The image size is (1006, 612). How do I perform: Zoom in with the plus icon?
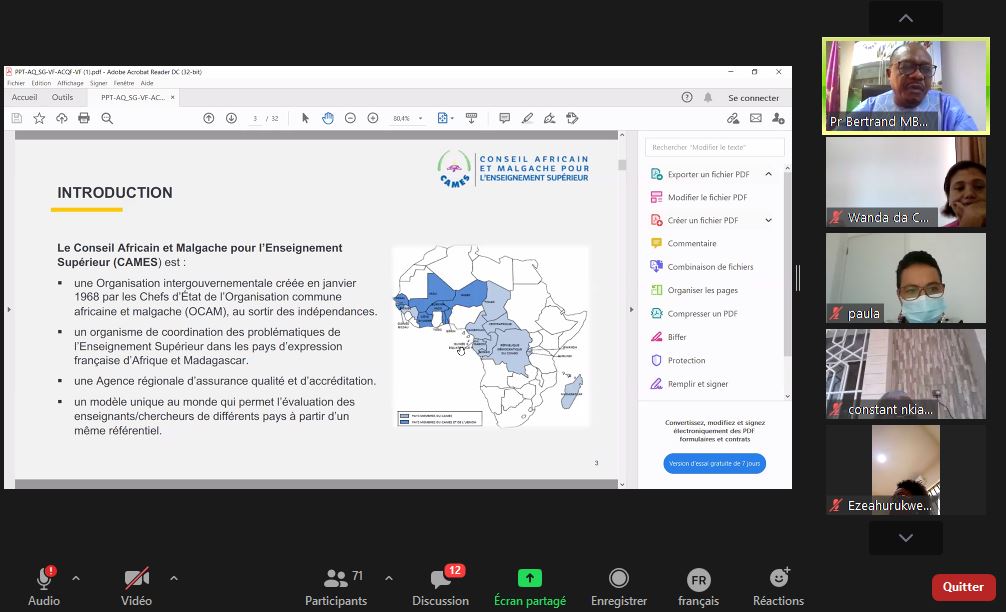coord(373,118)
